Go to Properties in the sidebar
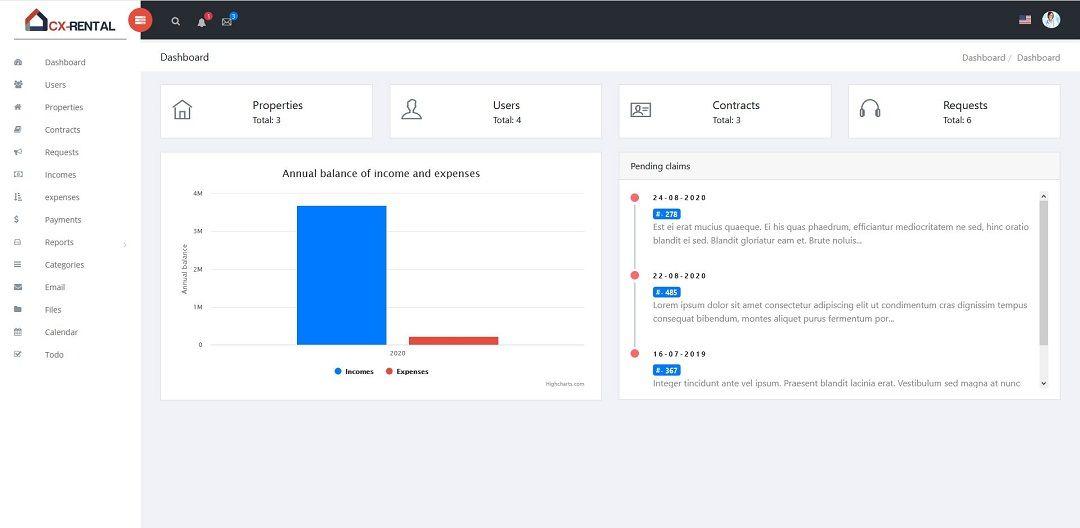Image resolution: width=1080 pixels, height=528 pixels. click(64, 107)
